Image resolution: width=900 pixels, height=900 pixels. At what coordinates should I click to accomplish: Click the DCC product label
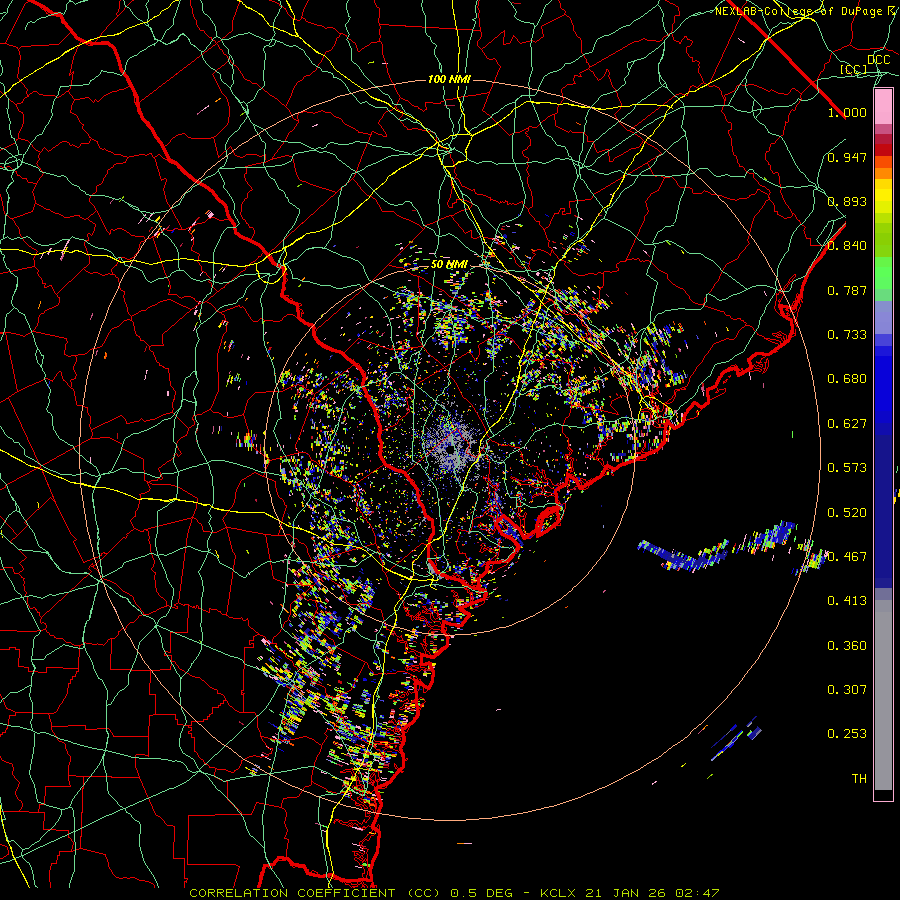point(878,60)
